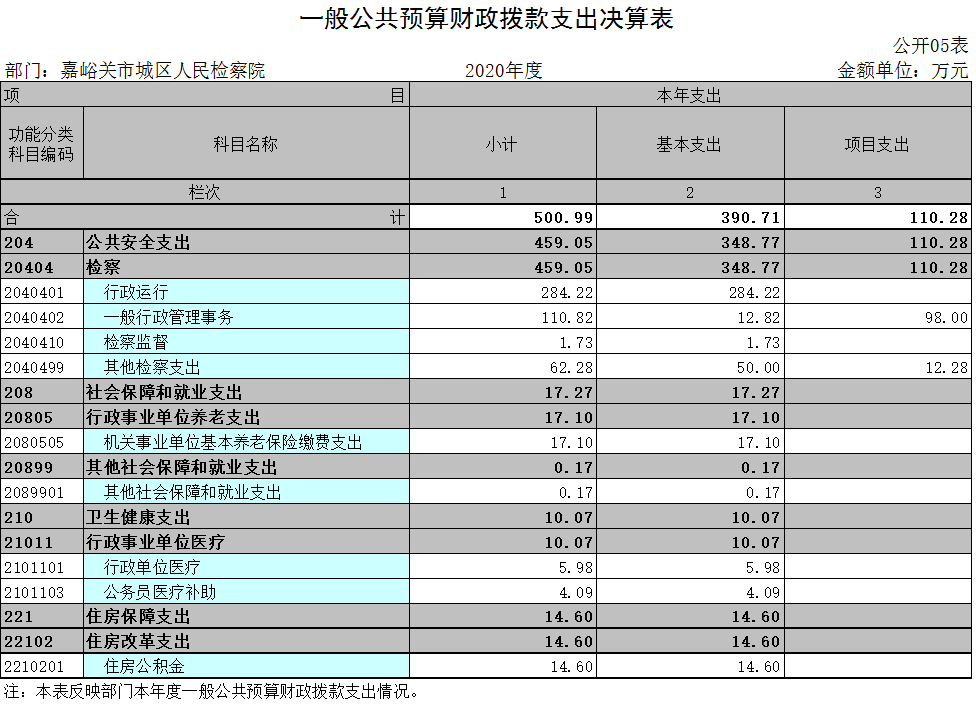The image size is (976, 706).
Task: Click the table title 一般公共预算财政拨款支出决算表
Action: coord(487,19)
